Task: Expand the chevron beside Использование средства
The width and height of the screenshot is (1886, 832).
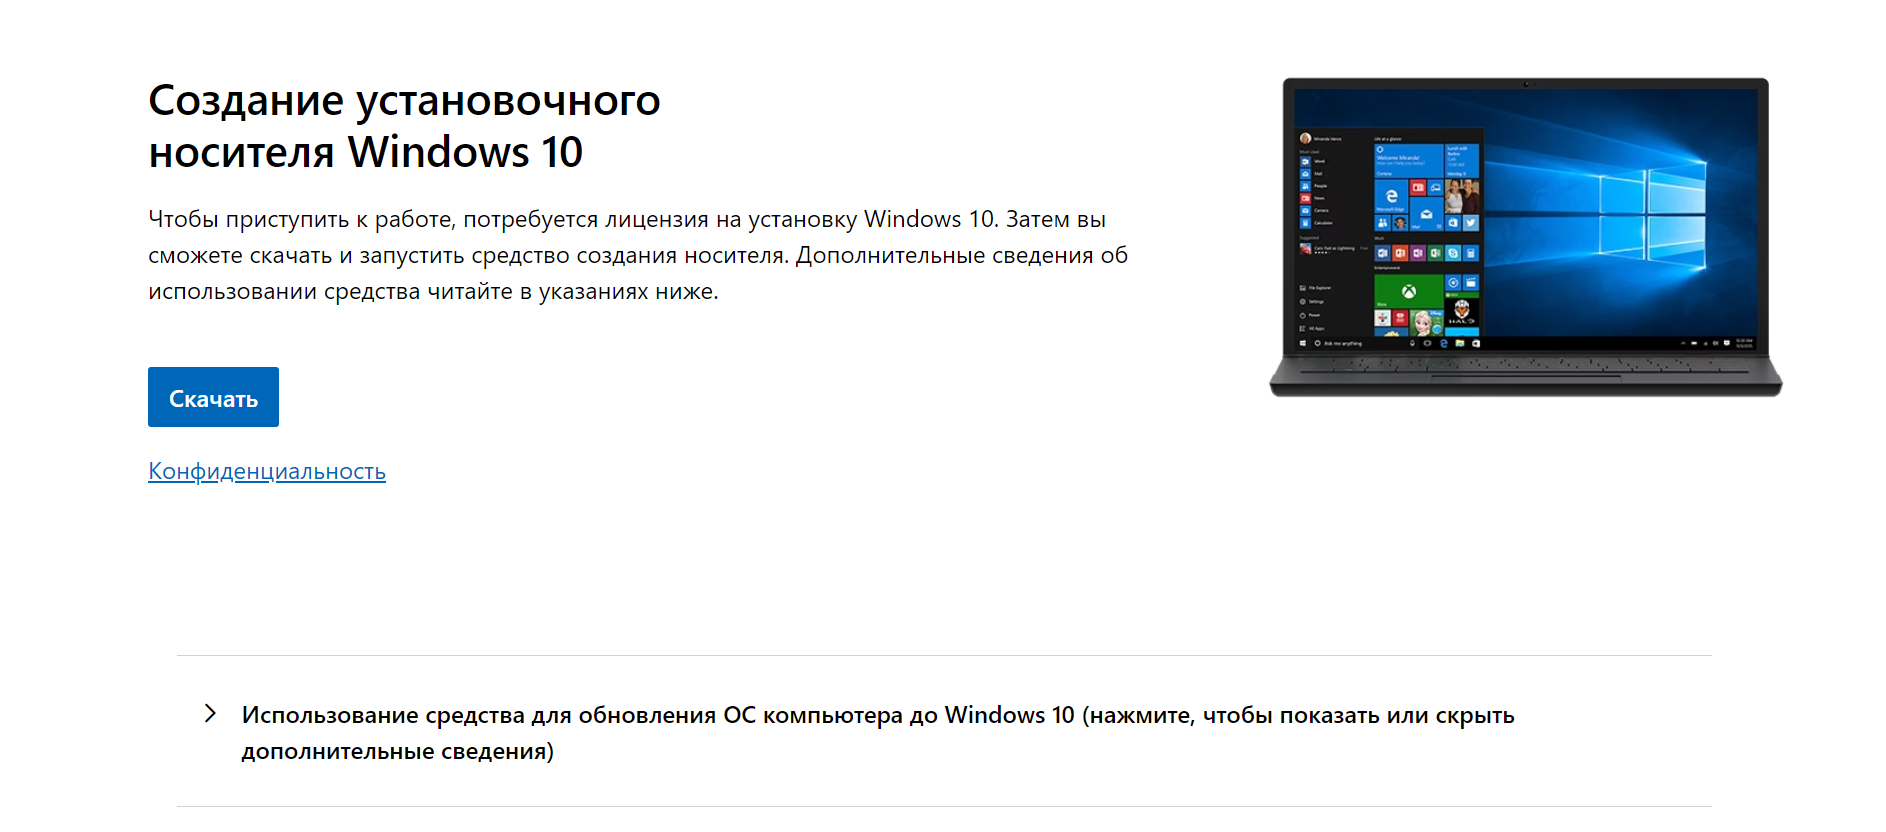Action: coord(210,713)
